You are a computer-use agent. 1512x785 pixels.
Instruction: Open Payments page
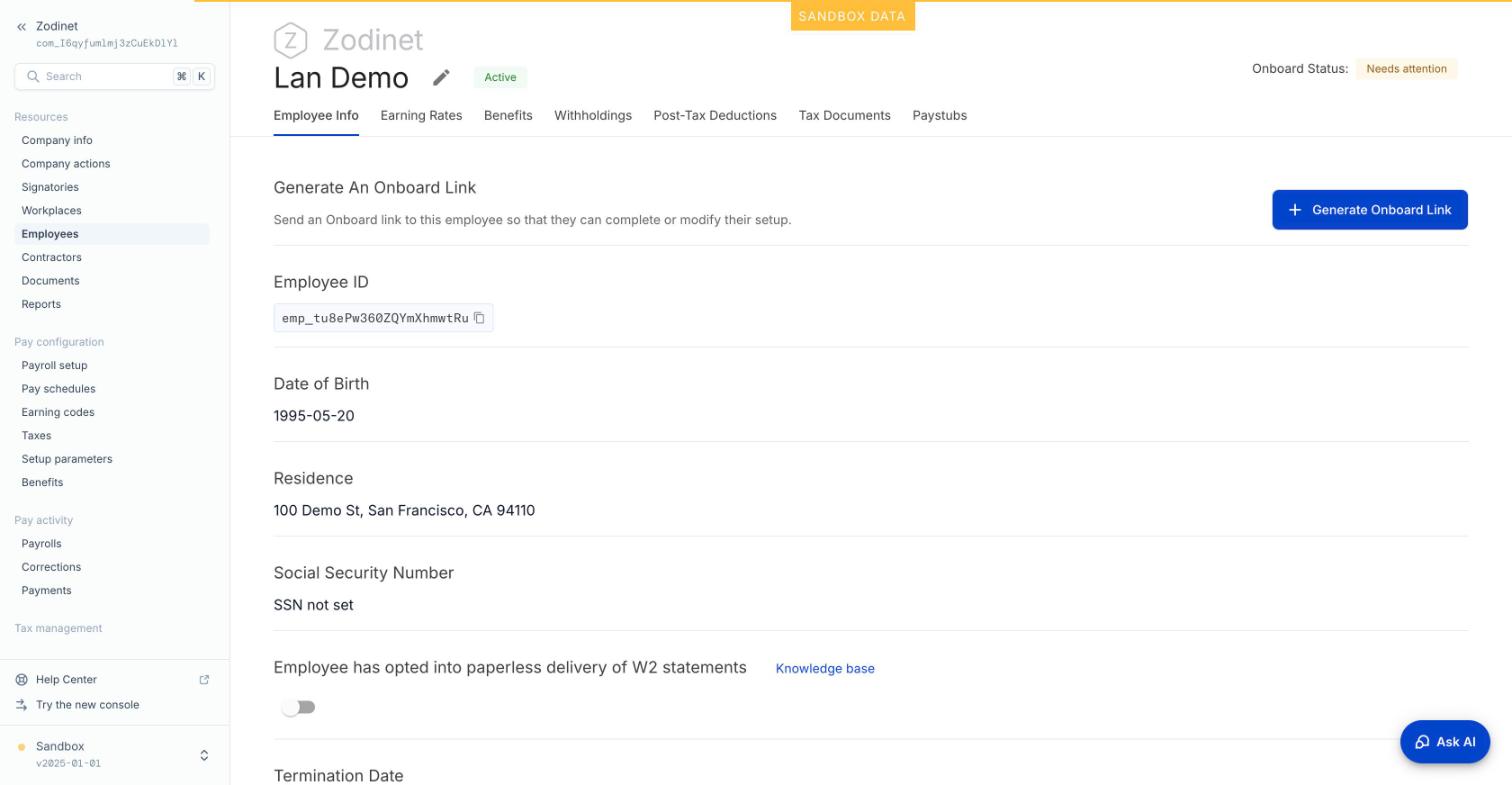[x=46, y=591]
